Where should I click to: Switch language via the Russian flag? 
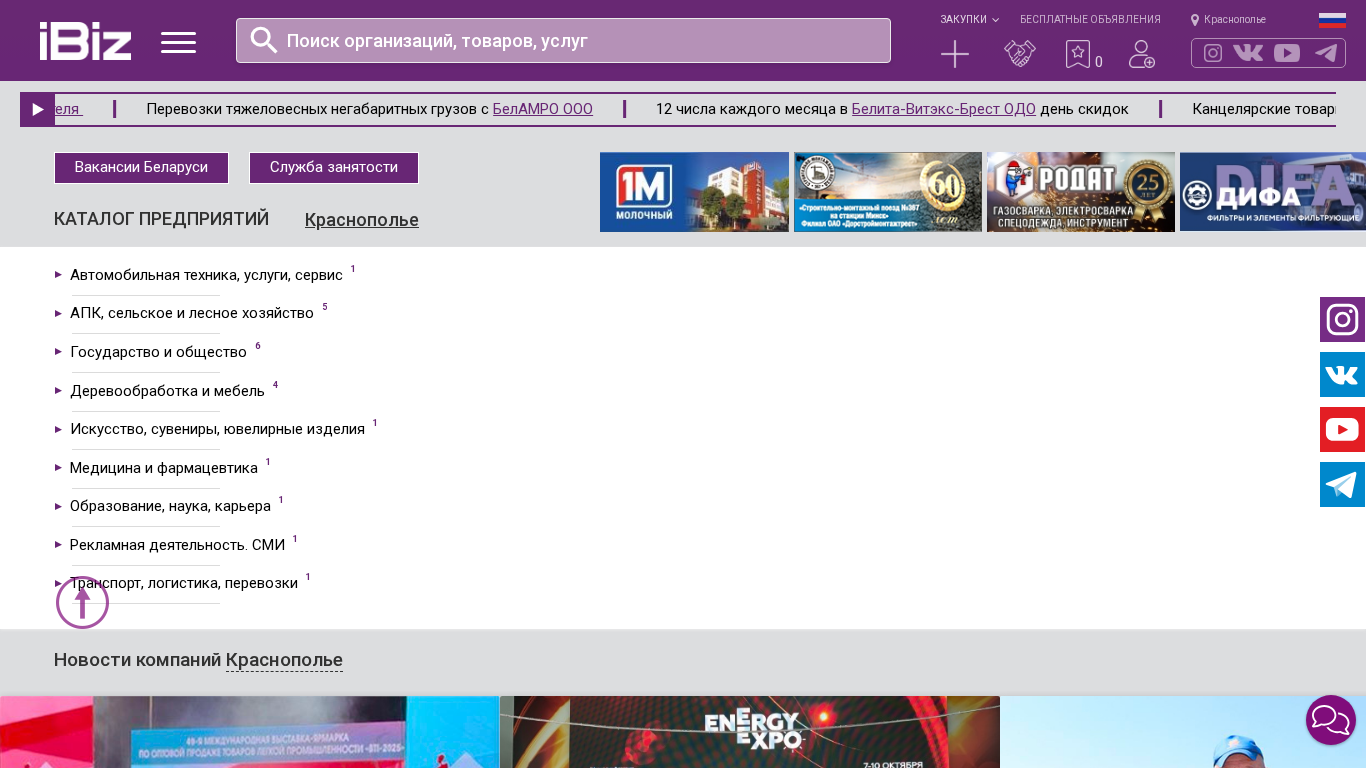click(x=1332, y=20)
